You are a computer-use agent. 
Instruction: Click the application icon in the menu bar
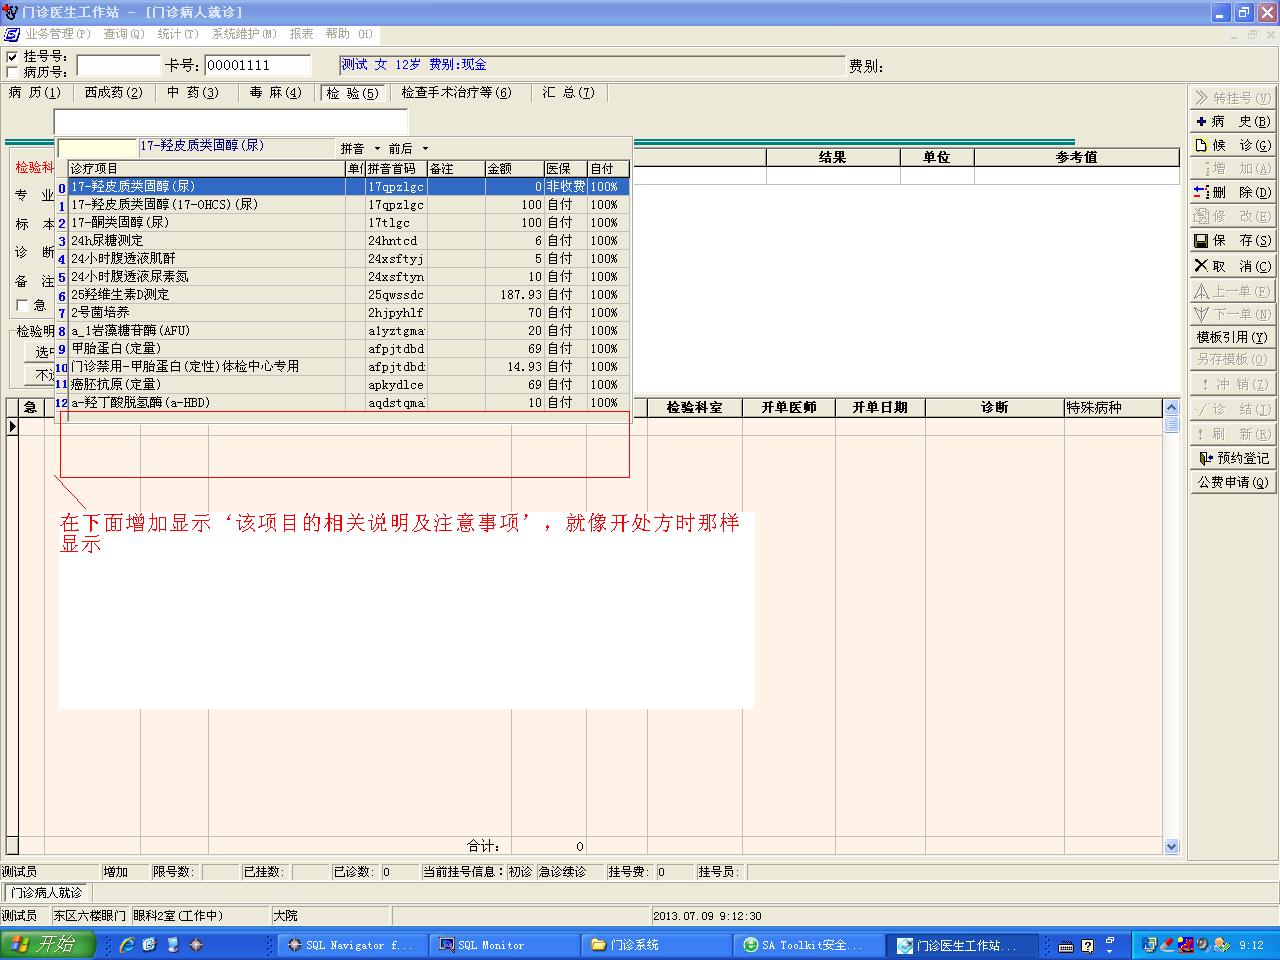point(12,34)
